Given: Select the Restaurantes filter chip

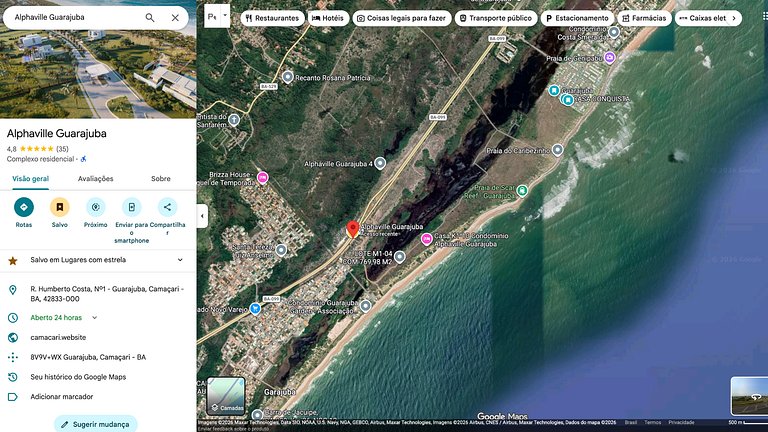Looking at the screenshot, I should pyautogui.click(x=272, y=18).
